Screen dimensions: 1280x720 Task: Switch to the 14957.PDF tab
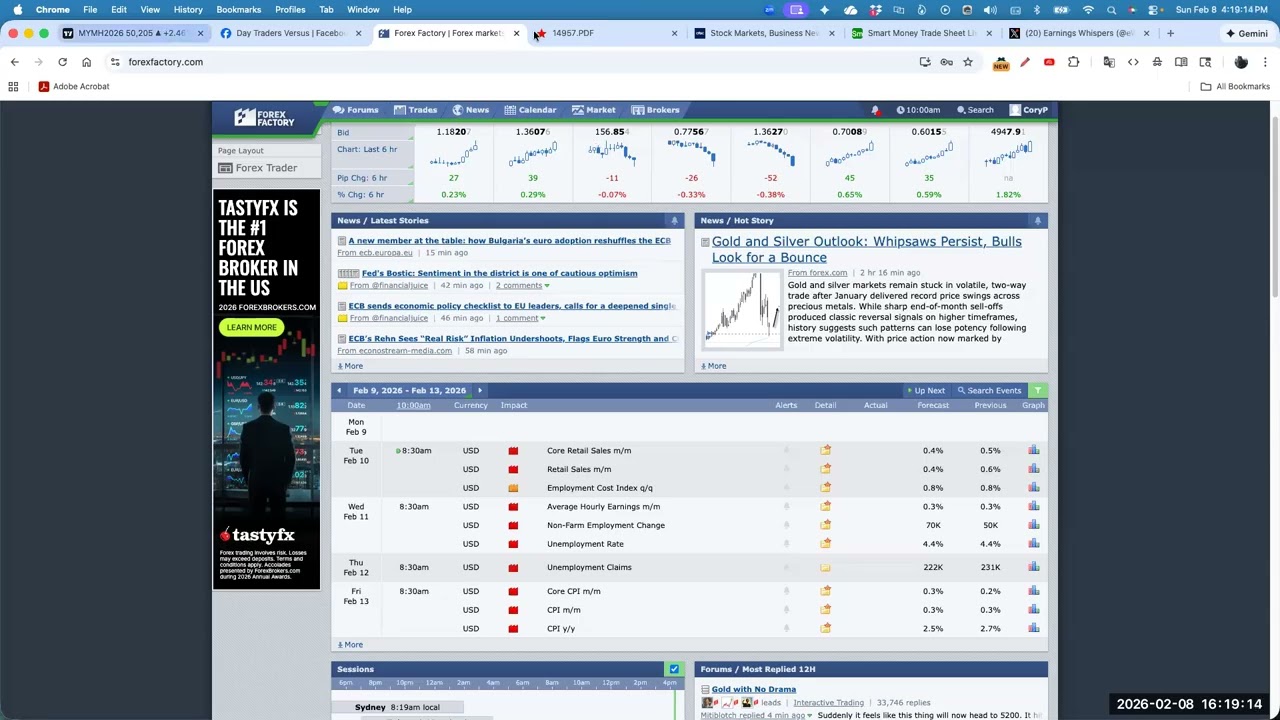tap(605, 33)
